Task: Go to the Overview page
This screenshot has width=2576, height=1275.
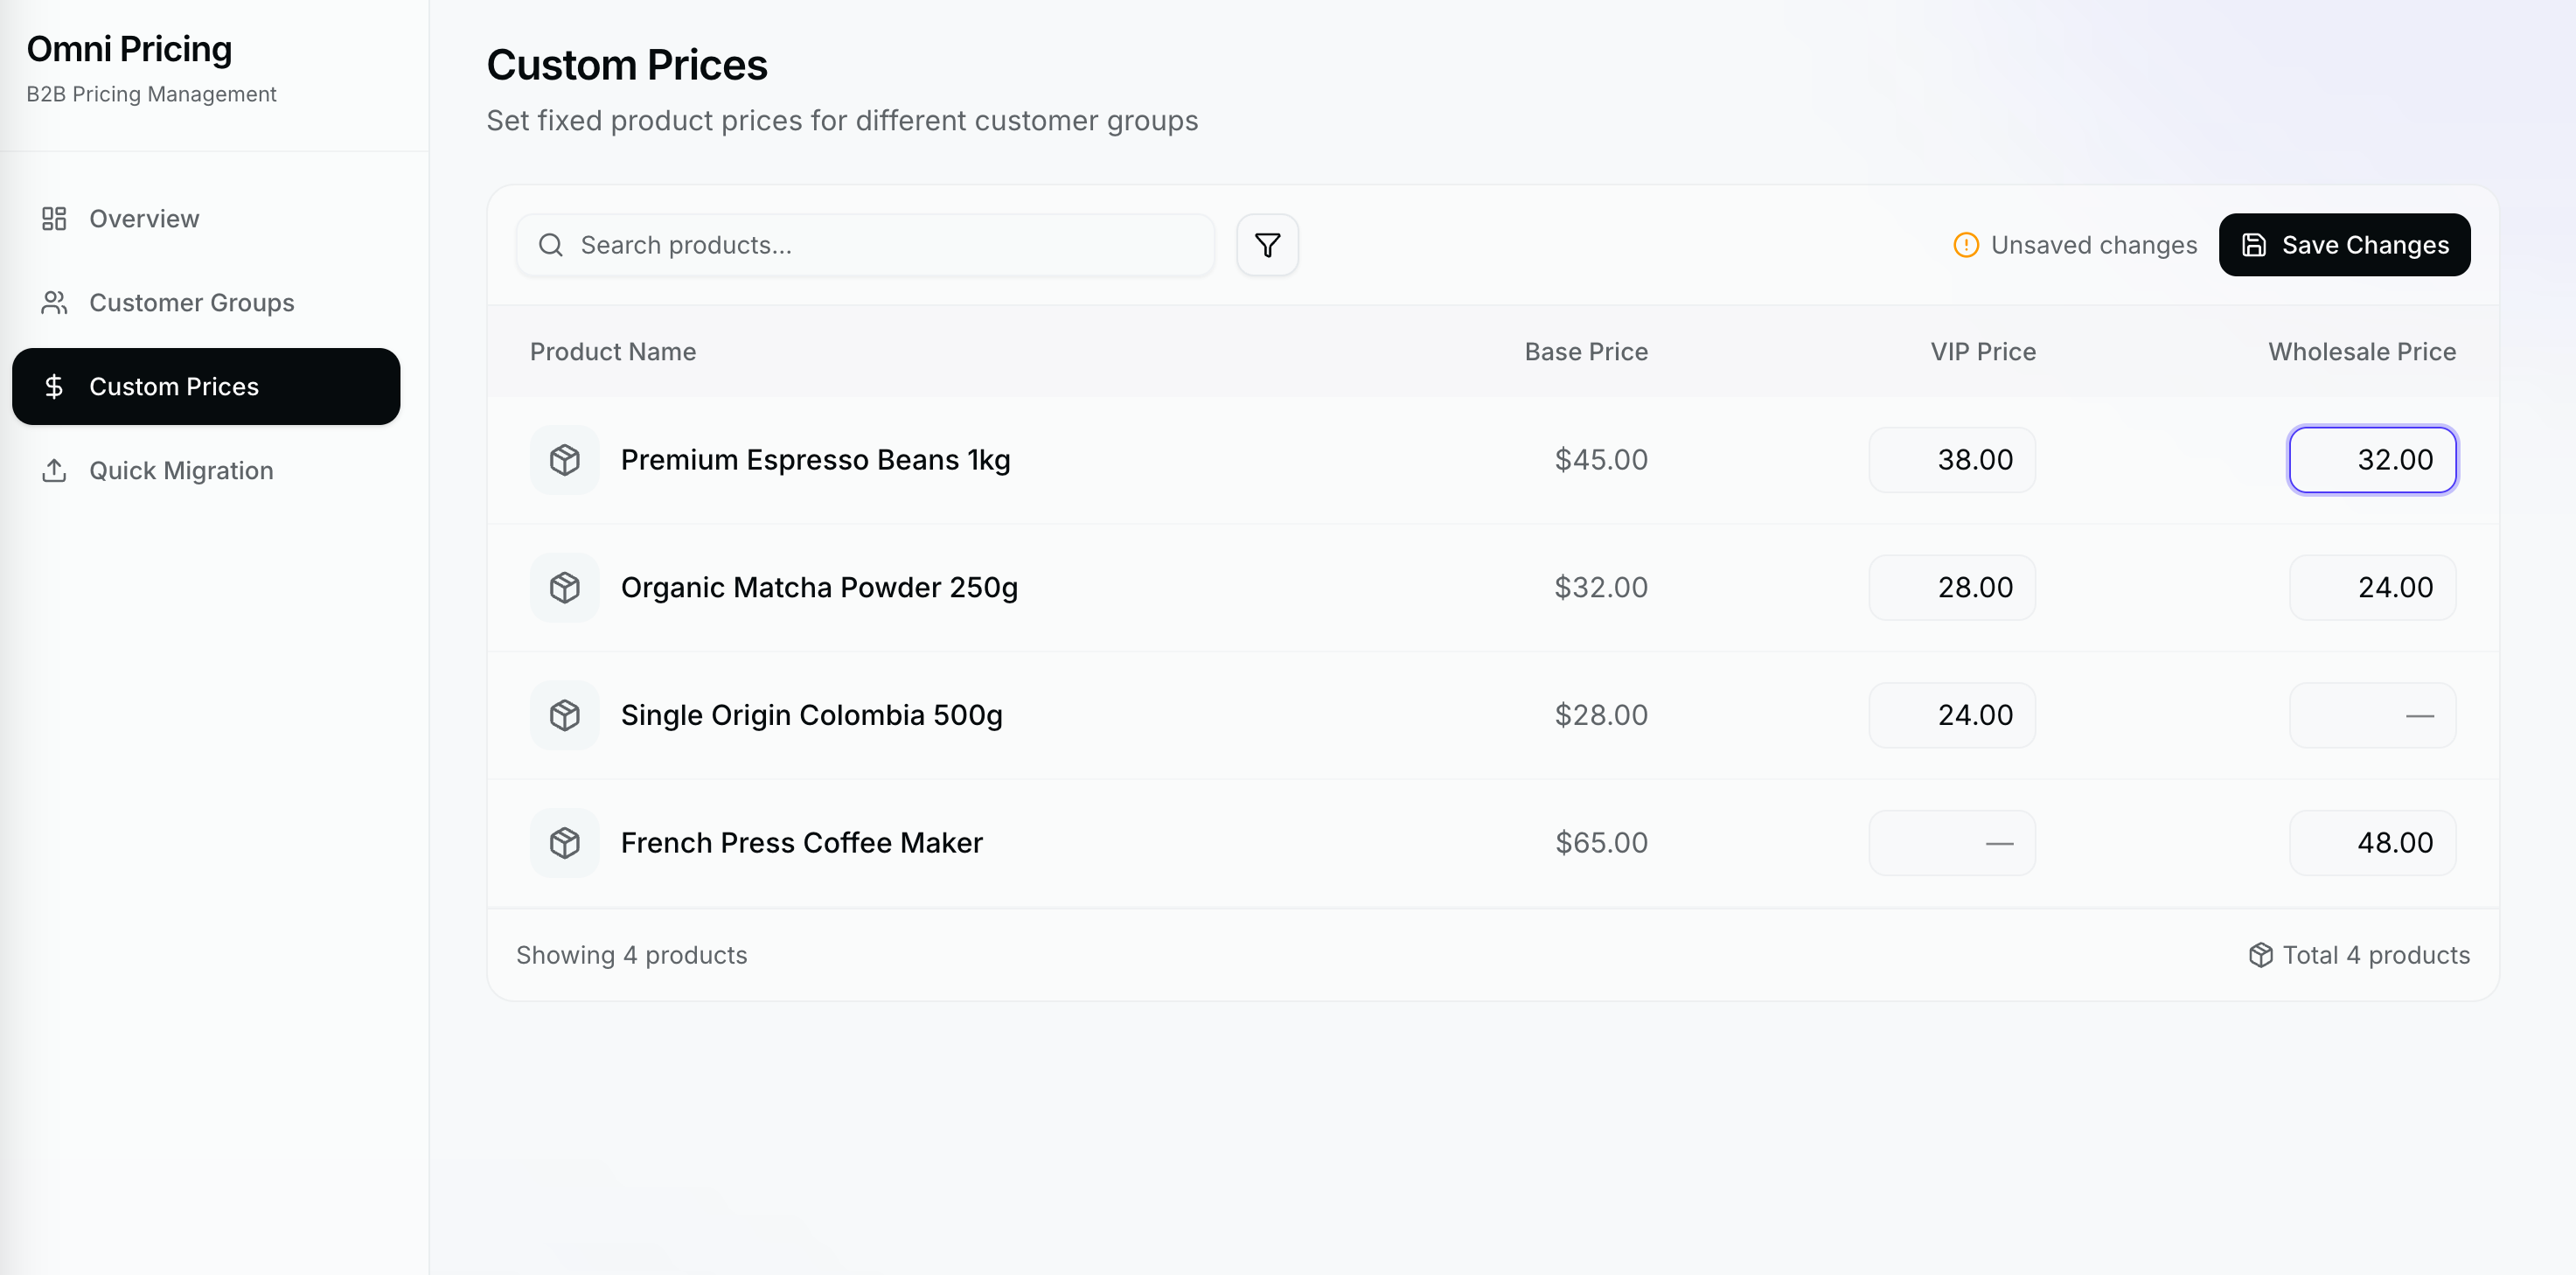Action: click(x=206, y=219)
